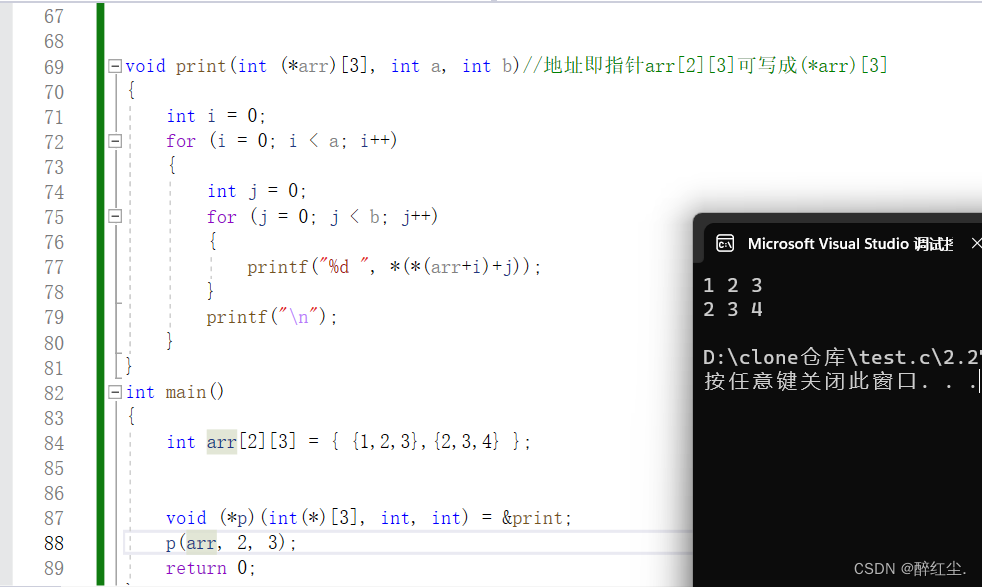
Task: Click the Microsoft Visual Studio debug console title
Action: [850, 244]
